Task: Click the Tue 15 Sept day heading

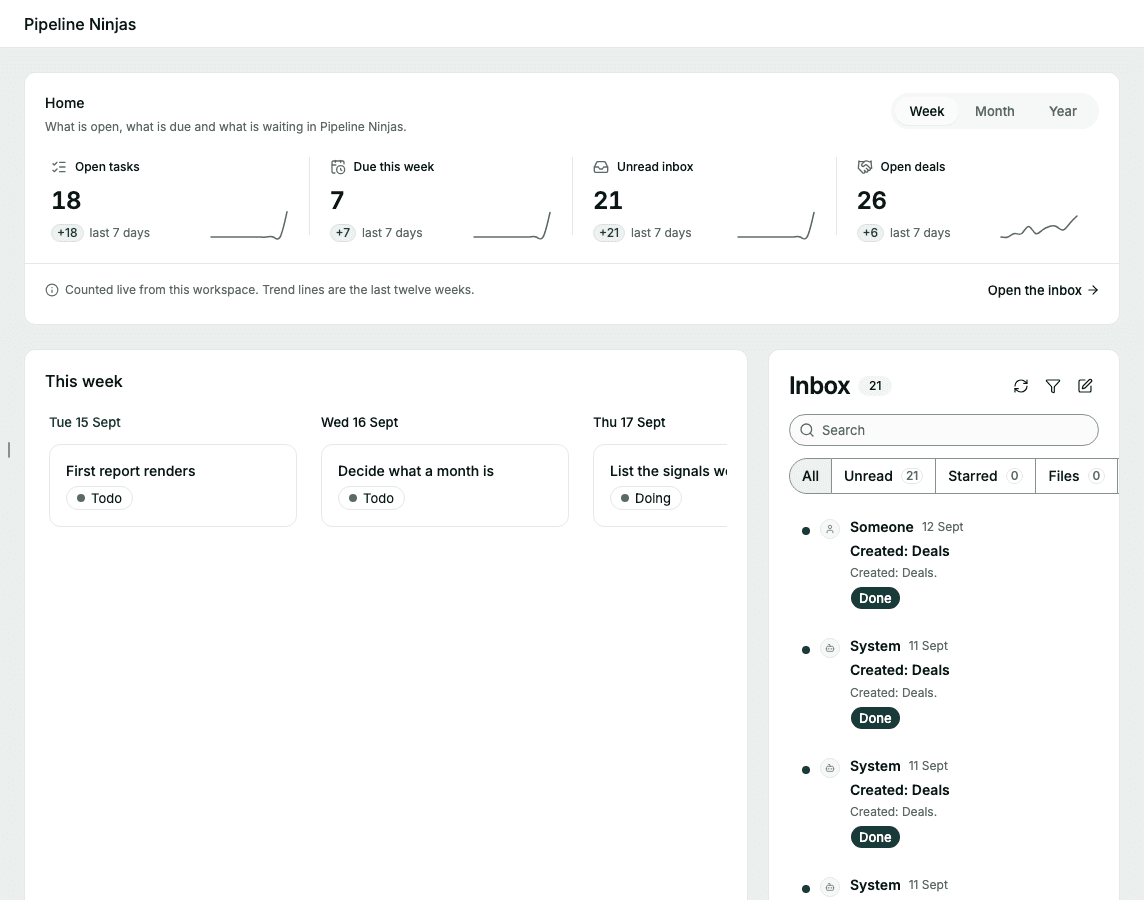Action: coord(85,422)
